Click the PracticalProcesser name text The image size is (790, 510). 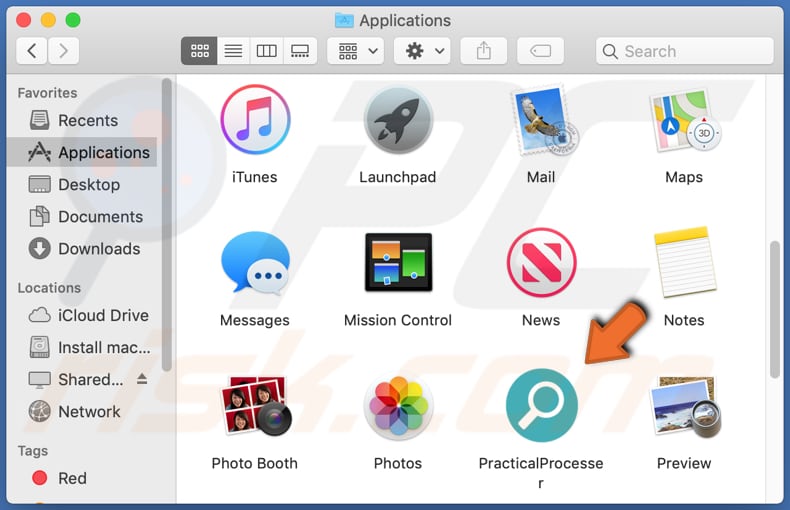541,473
